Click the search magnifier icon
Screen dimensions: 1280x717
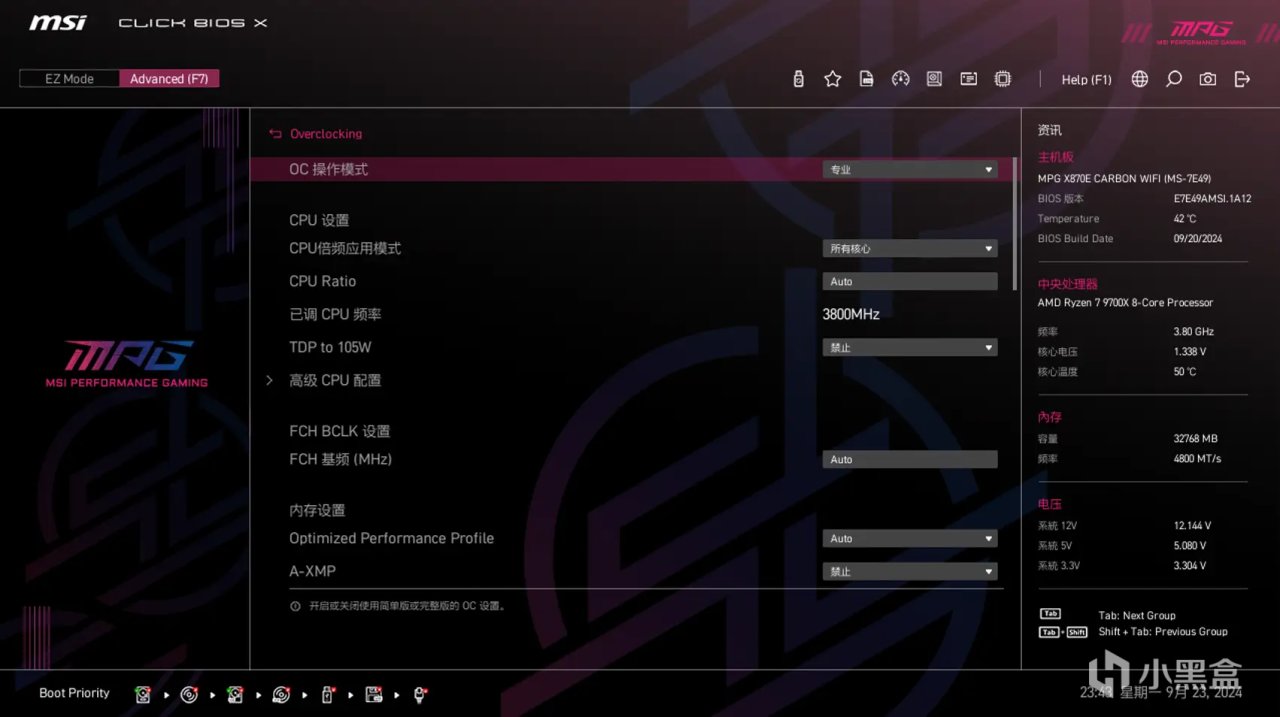pyautogui.click(x=1174, y=79)
